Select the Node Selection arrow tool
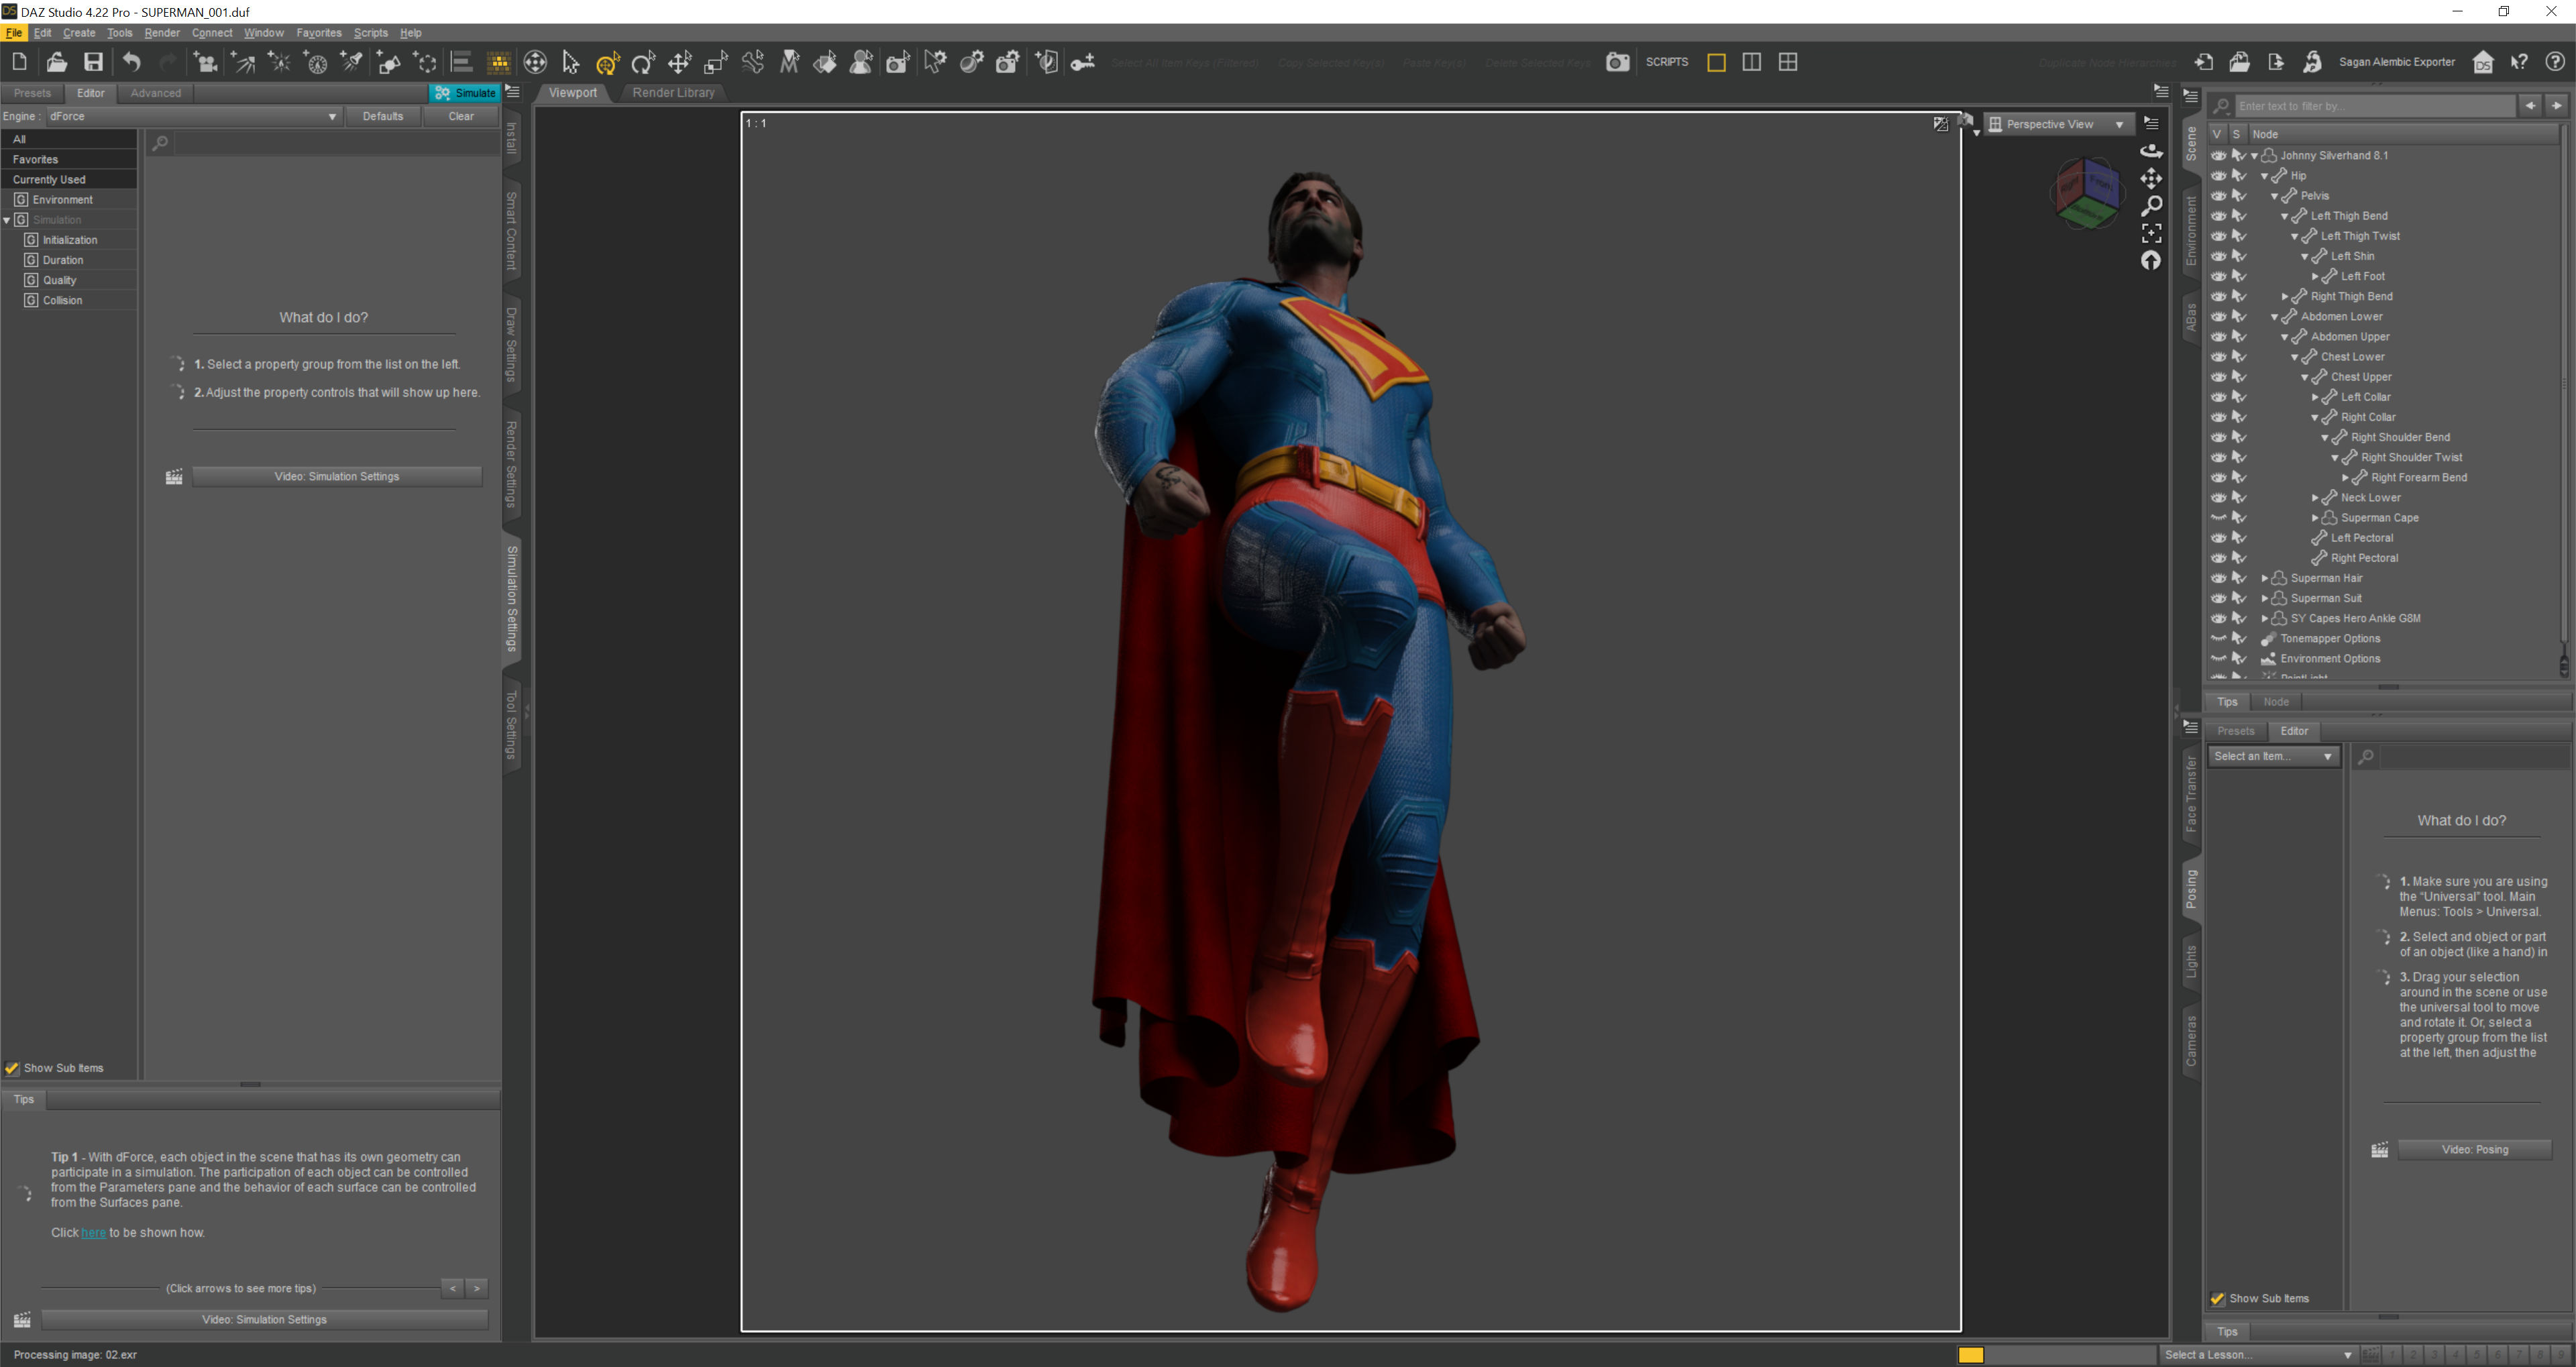 (x=571, y=62)
